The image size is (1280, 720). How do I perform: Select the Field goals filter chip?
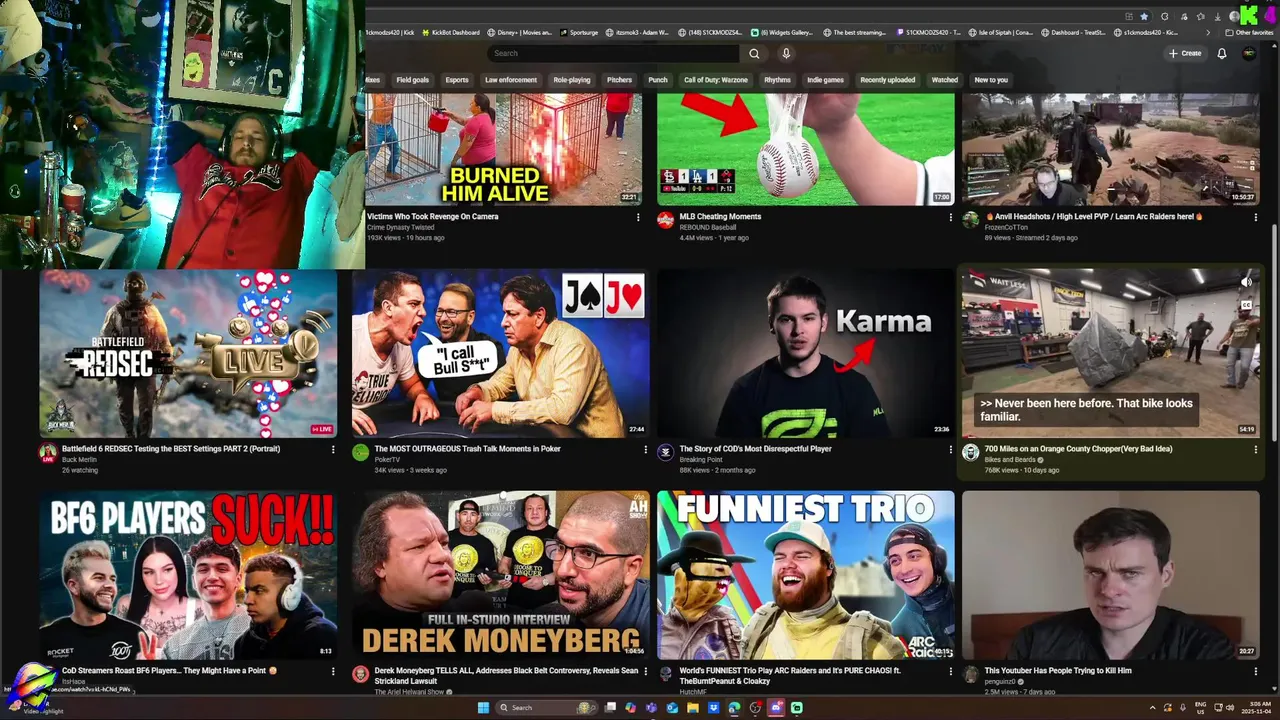tap(412, 80)
